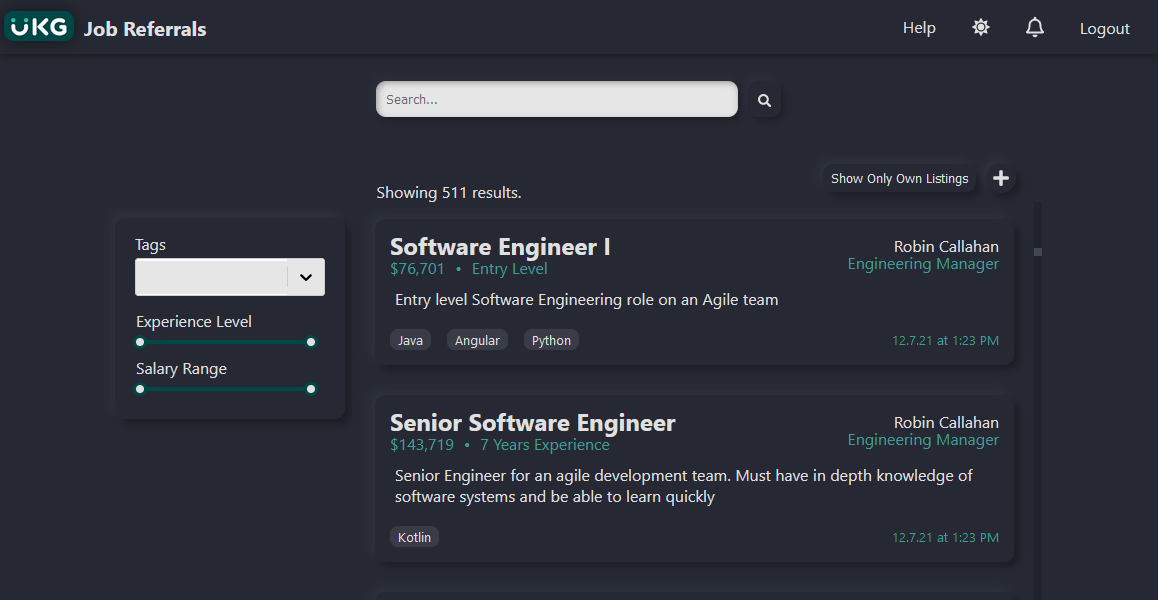Click the timestamp on Software Engineer I card
1158x600 pixels.
coord(945,341)
